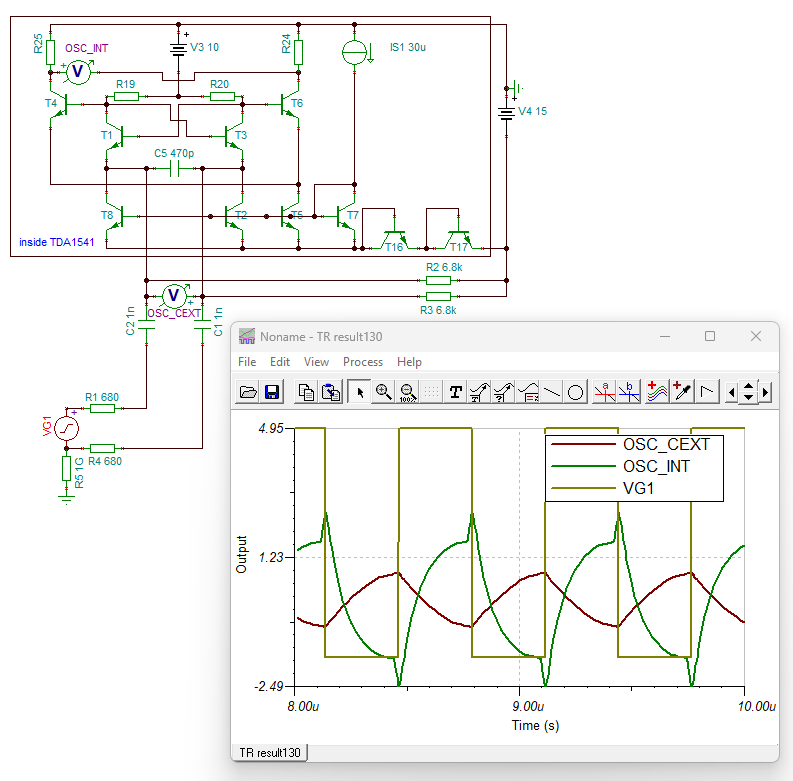Click the 8.00u tick label on the time axis
The width and height of the screenshot is (793, 781).
(303, 706)
